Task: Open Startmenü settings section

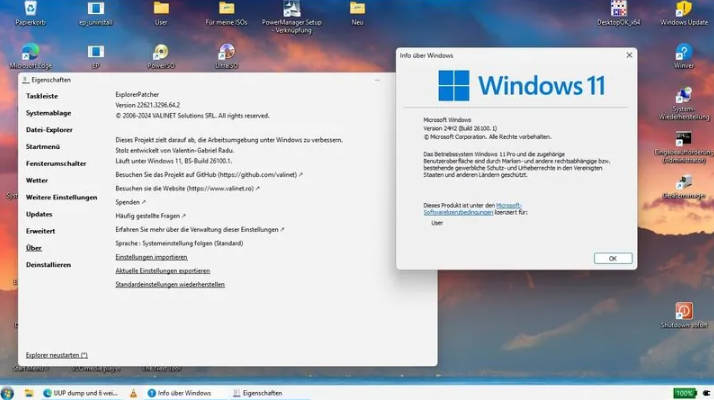Action: [x=43, y=147]
